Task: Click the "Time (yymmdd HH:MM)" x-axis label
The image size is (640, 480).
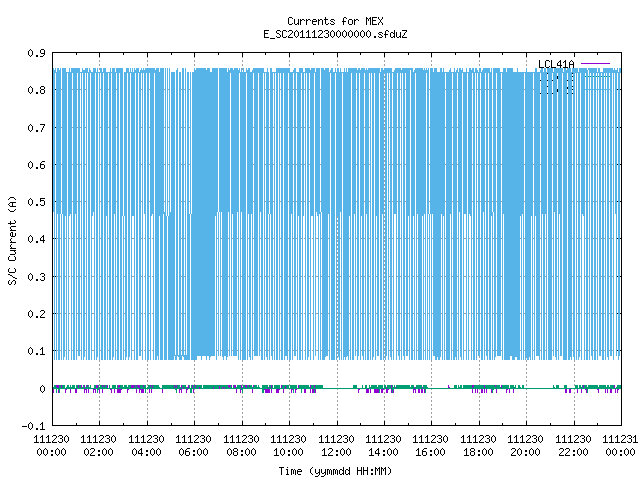Action: pyautogui.click(x=335, y=471)
